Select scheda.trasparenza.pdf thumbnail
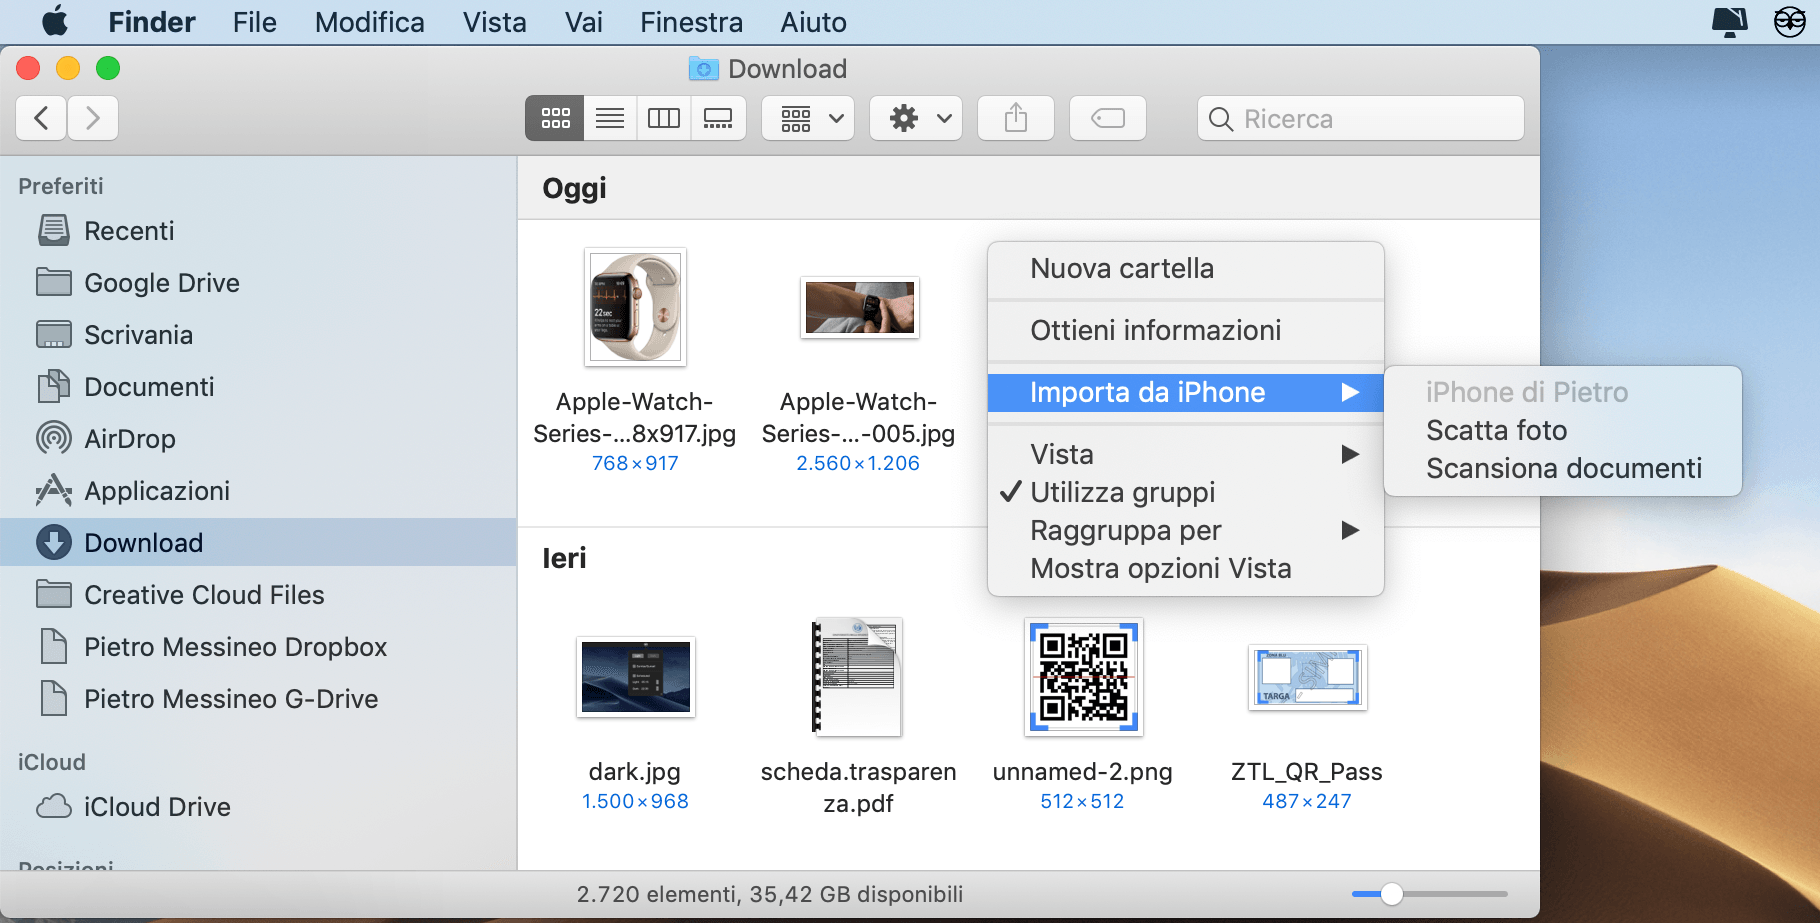1820x923 pixels. coord(859,677)
